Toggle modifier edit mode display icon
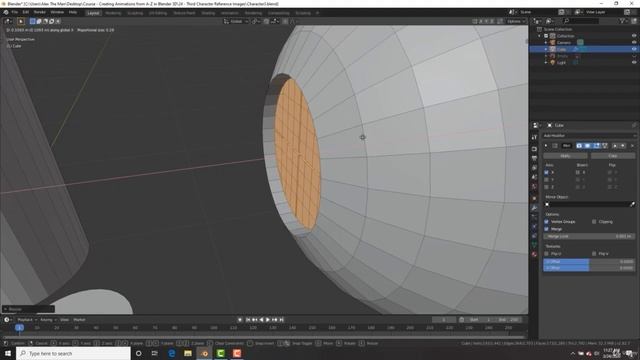Screen dimensions: 640x360 pos(596,146)
